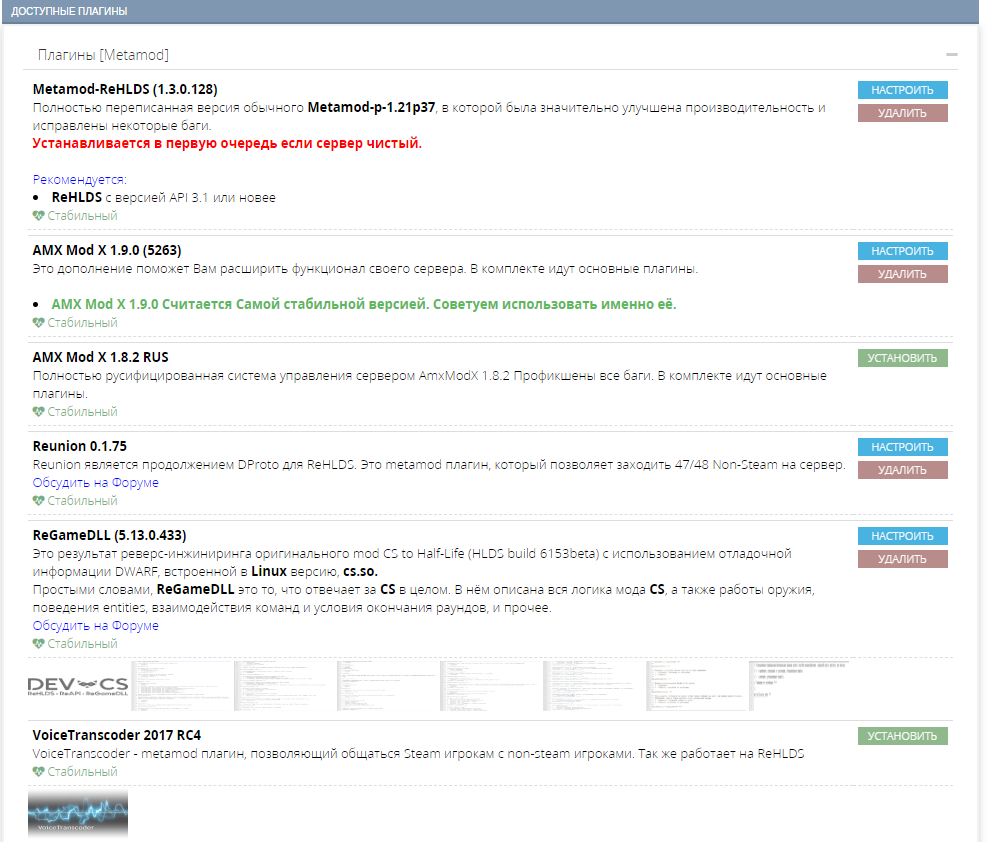Open the VoiceTranscoder waveform thumbnail
Screen dimensions: 989x842
click(78, 814)
